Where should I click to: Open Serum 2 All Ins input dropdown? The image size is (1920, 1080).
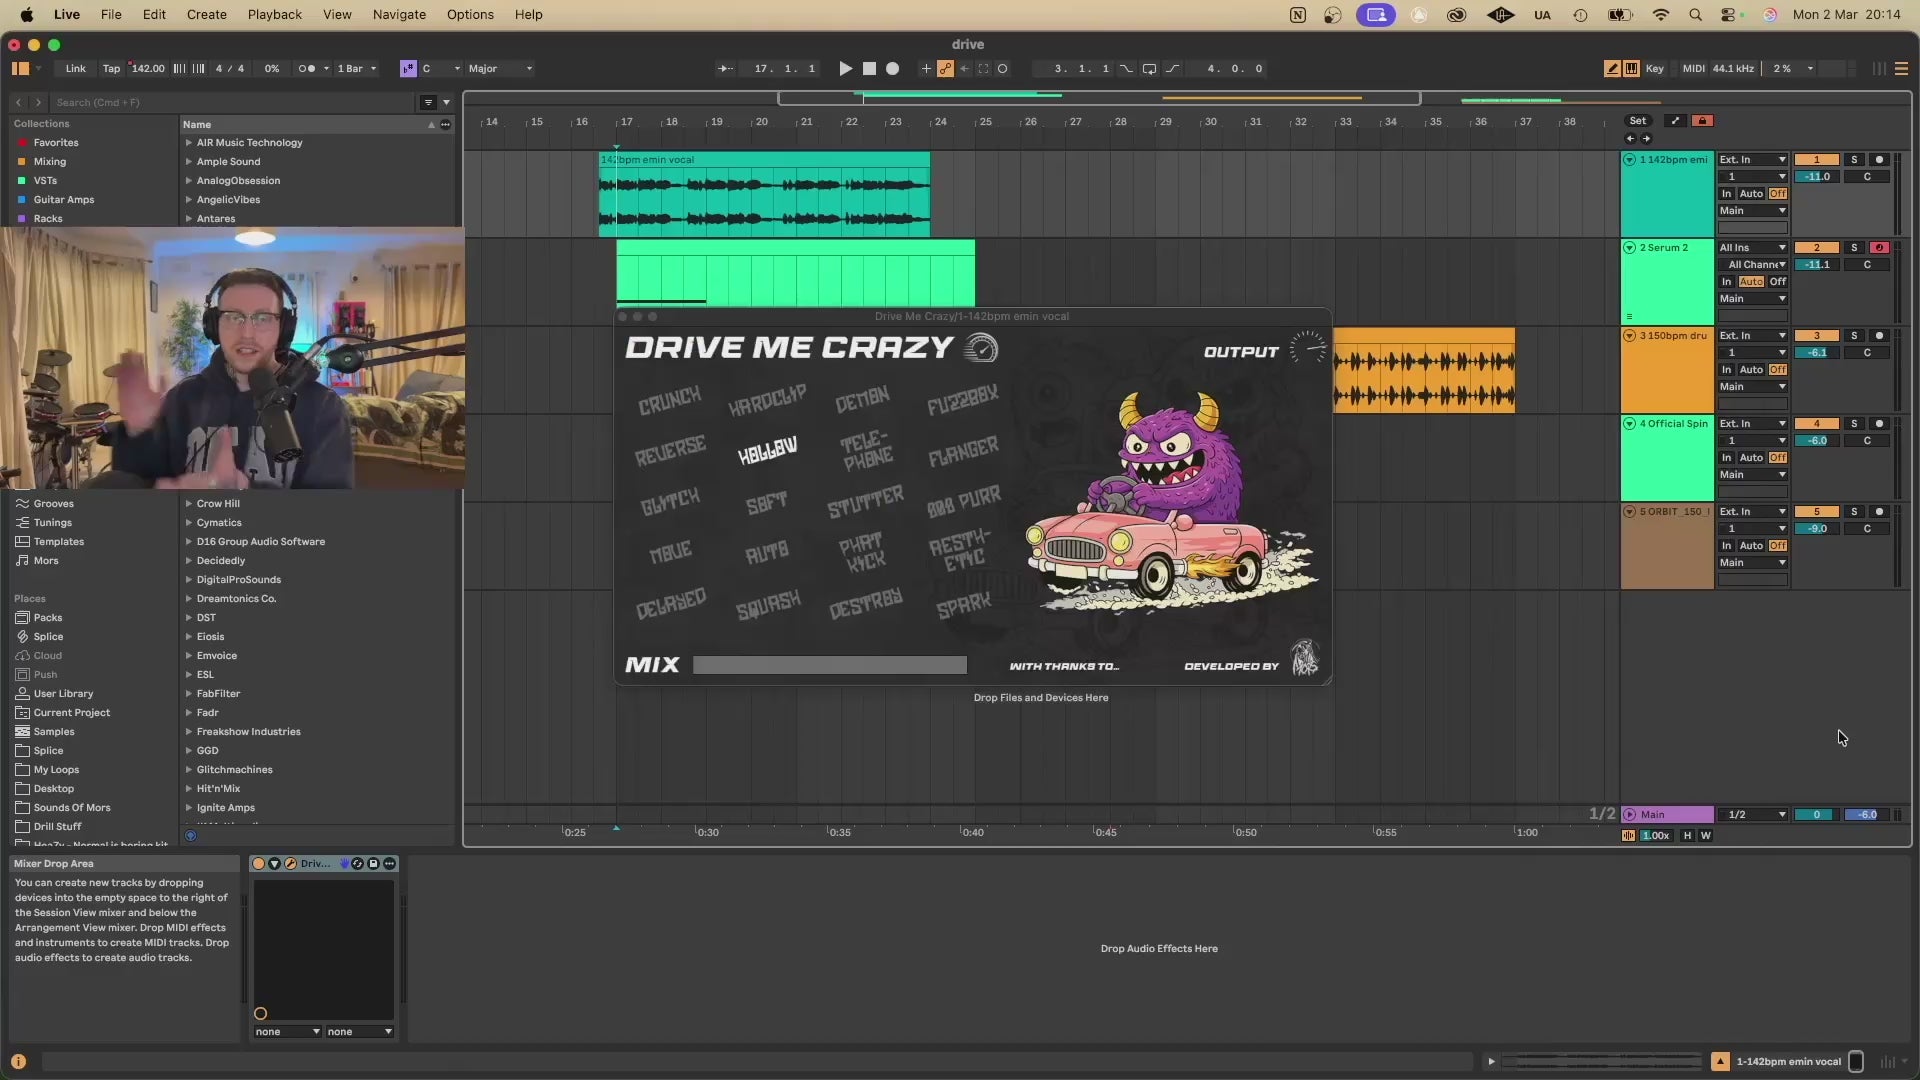pos(1752,248)
